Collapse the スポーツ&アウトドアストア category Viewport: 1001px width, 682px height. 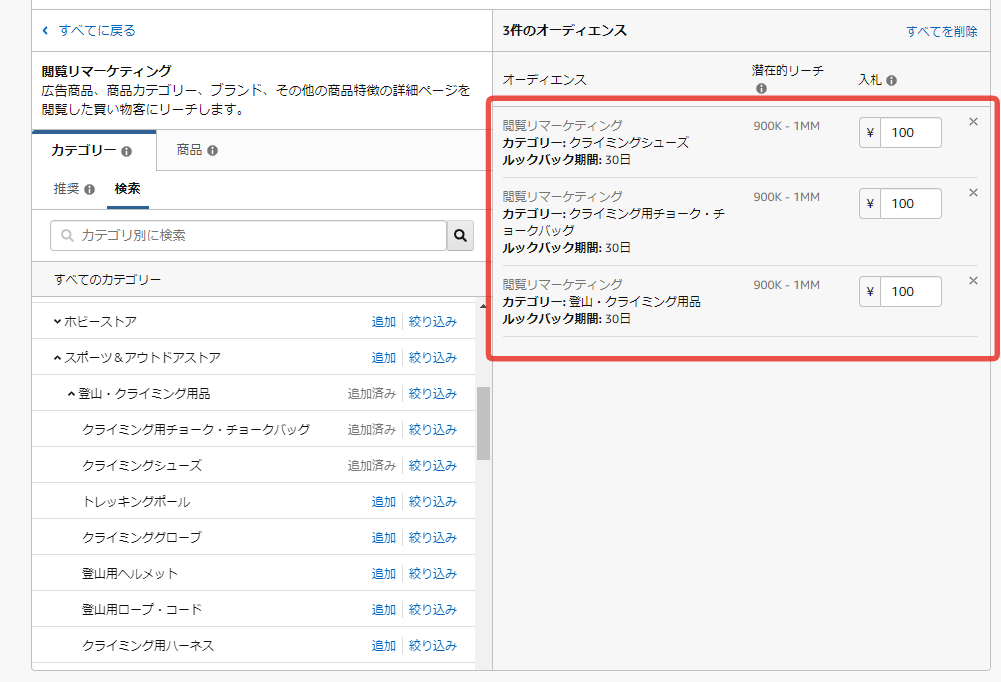coord(57,358)
